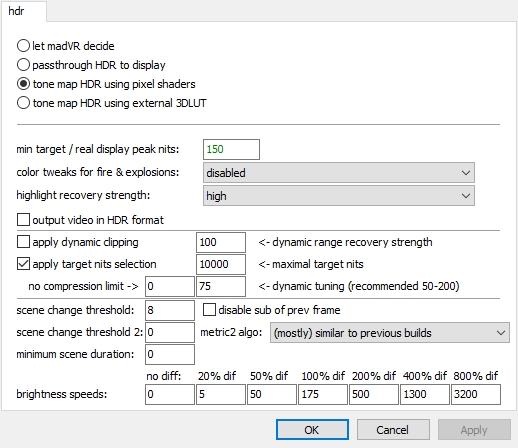The height and width of the screenshot is (448, 518).
Task: Click the 'brightness speeds:' label
Action: pos(62,394)
